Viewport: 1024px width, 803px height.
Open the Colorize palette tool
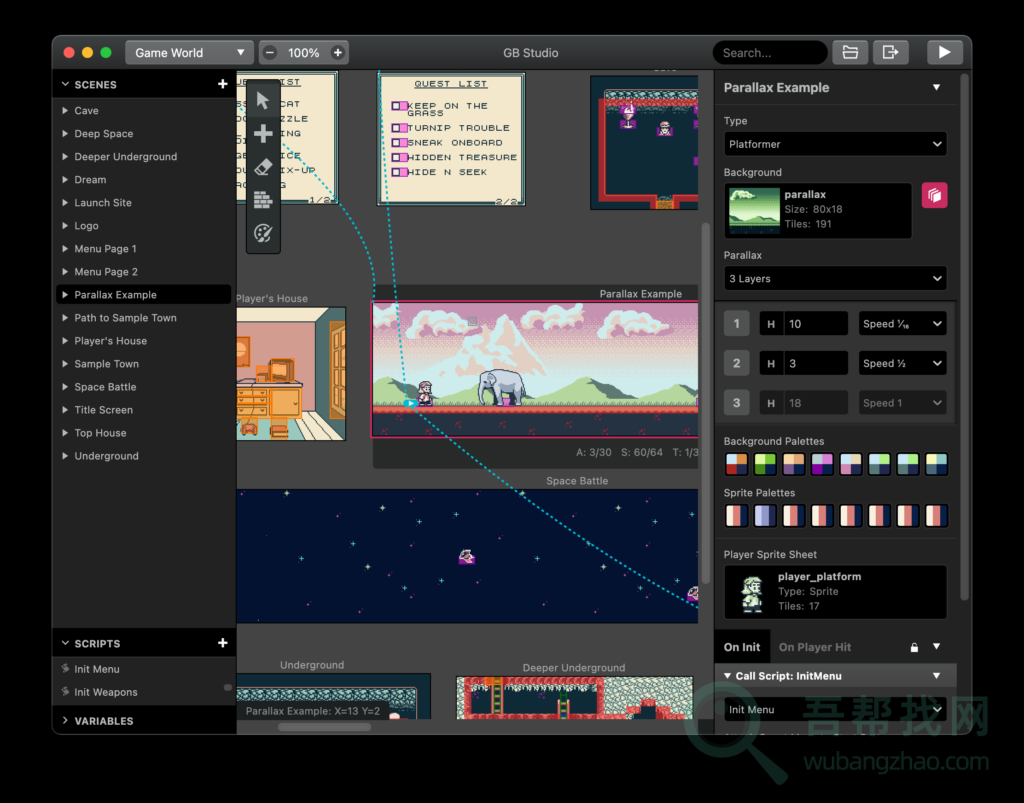[x=263, y=233]
